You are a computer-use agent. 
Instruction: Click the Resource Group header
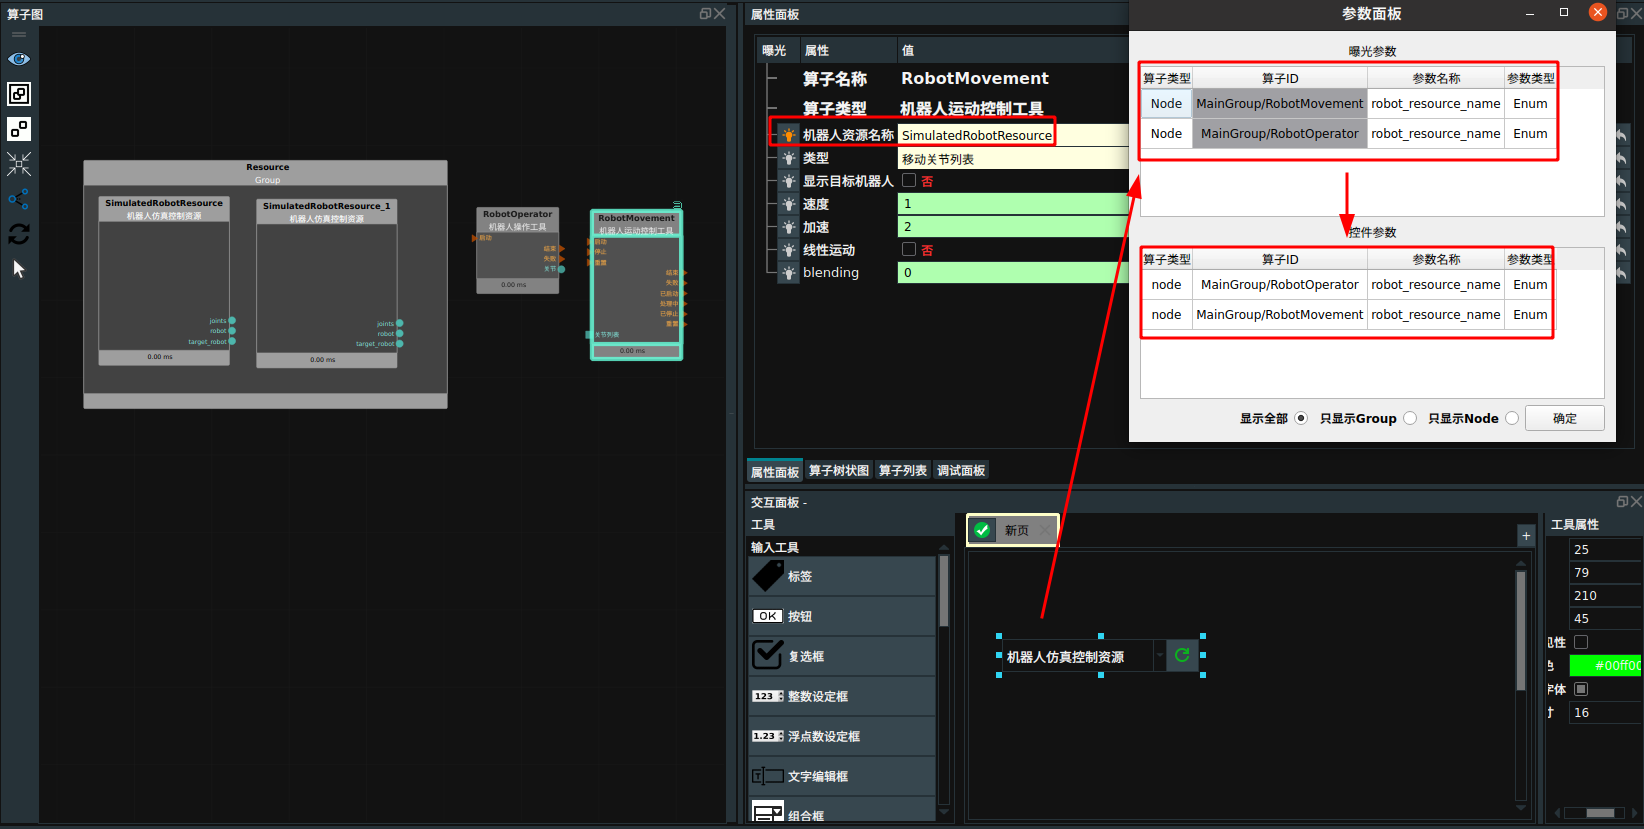pyautogui.click(x=266, y=173)
